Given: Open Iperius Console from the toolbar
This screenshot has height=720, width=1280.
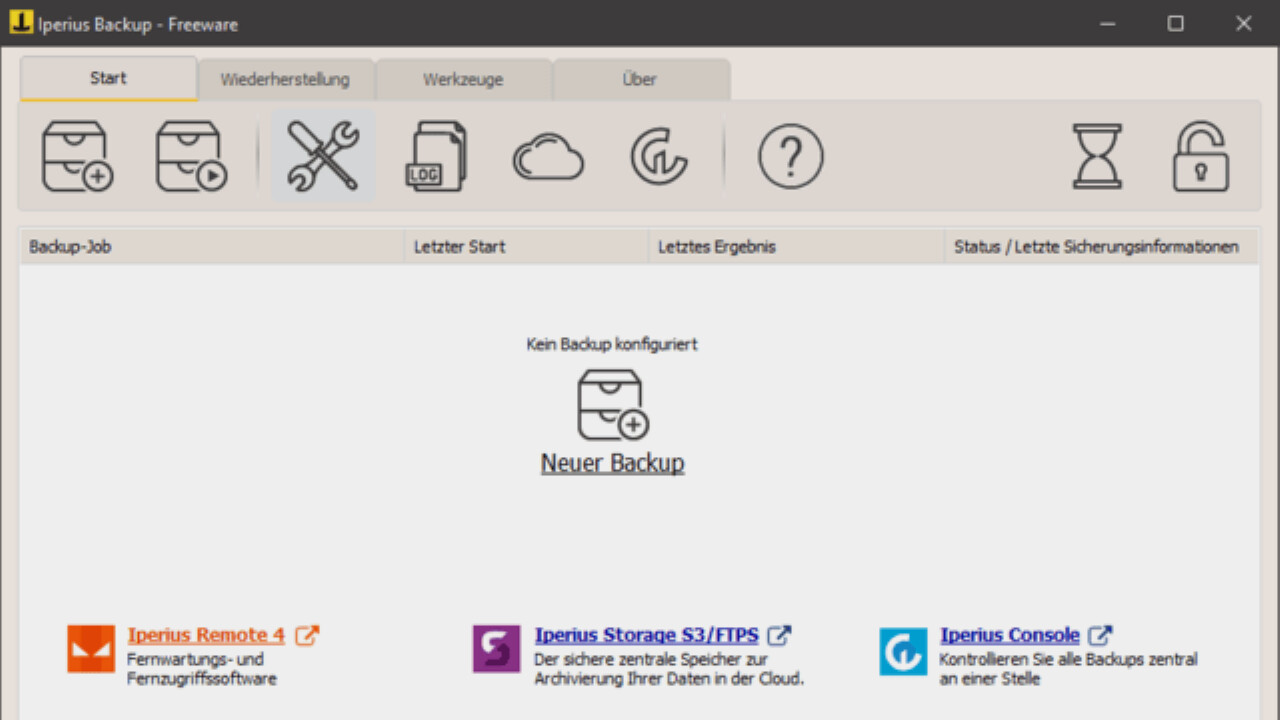Looking at the screenshot, I should [660, 156].
